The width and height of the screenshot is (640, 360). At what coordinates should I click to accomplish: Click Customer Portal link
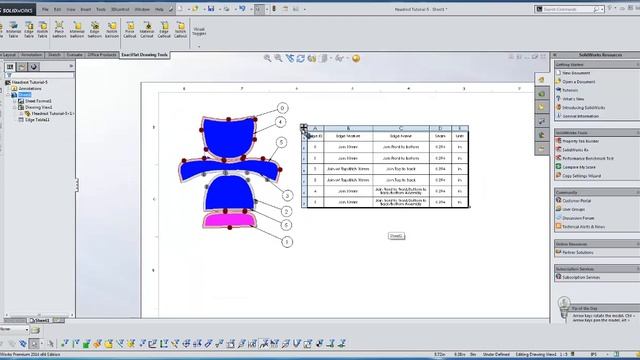576,201
